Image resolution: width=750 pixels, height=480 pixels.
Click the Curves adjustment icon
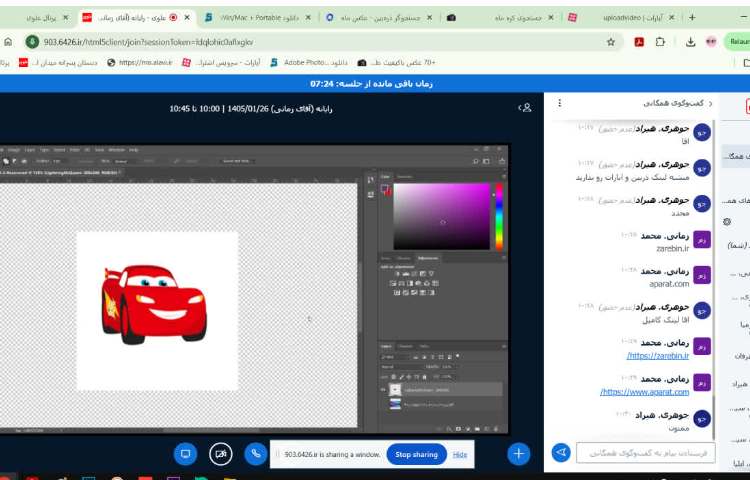pyautogui.click(x=414, y=274)
